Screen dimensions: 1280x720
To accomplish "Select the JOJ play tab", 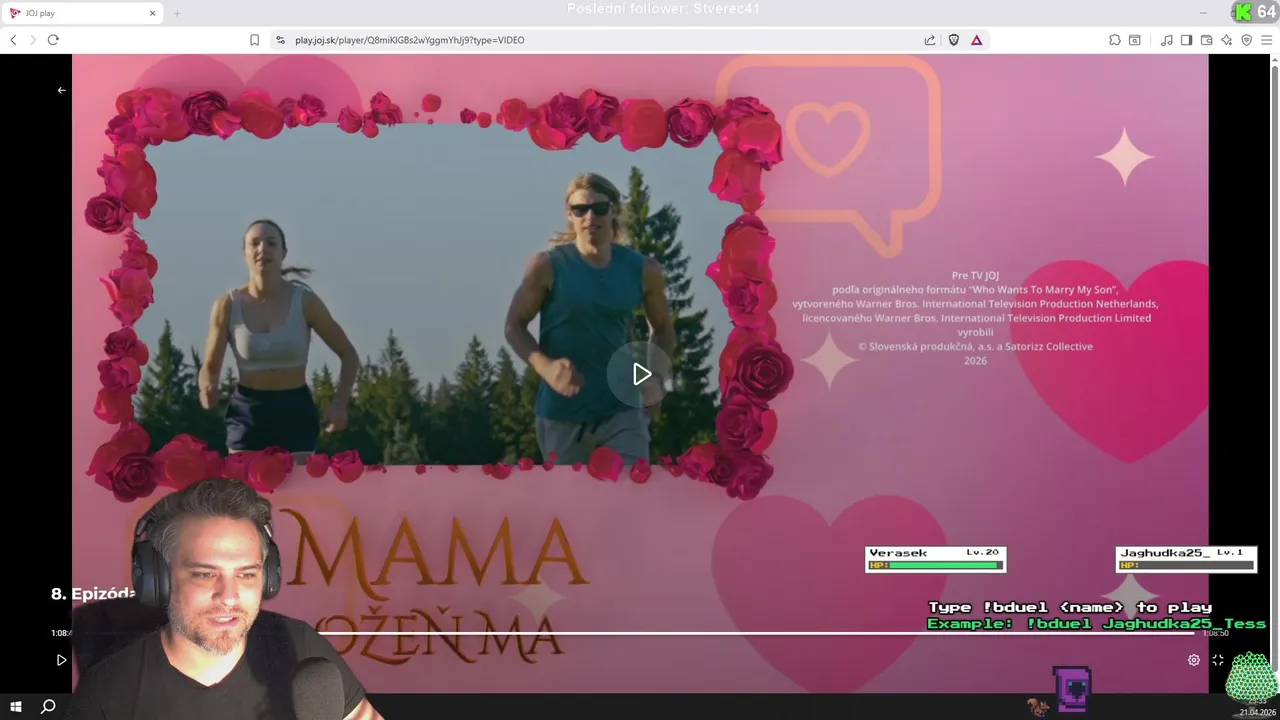I will pyautogui.click(x=84, y=13).
